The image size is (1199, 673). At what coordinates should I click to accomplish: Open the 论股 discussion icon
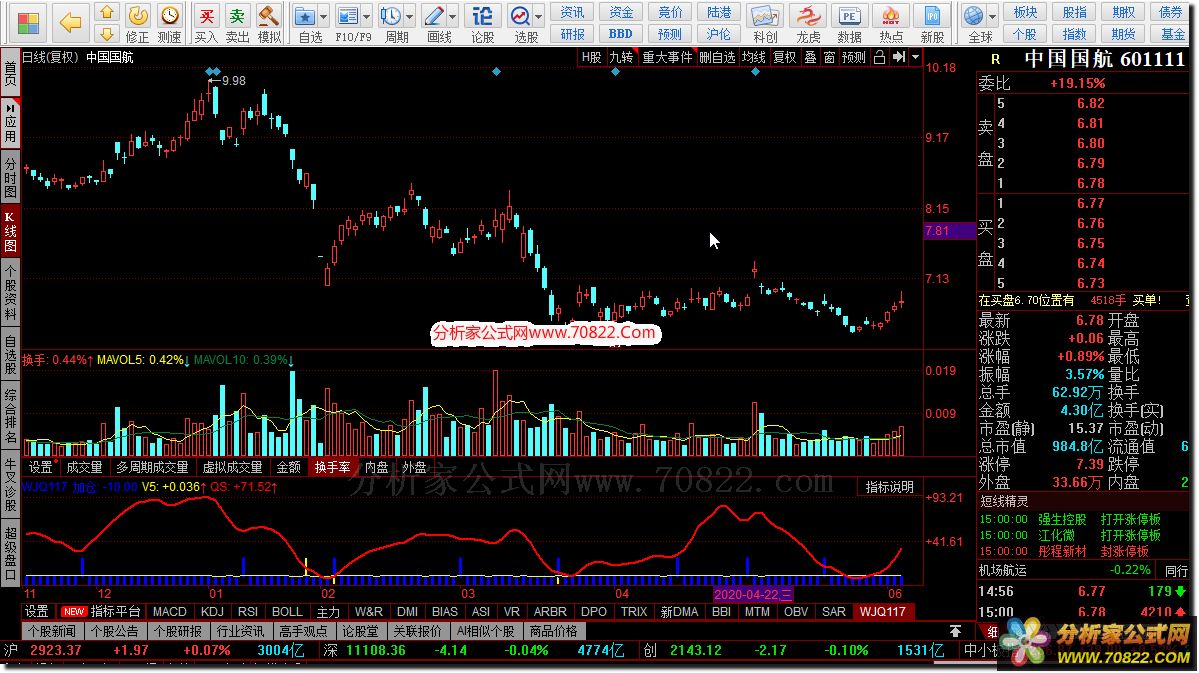[482, 16]
